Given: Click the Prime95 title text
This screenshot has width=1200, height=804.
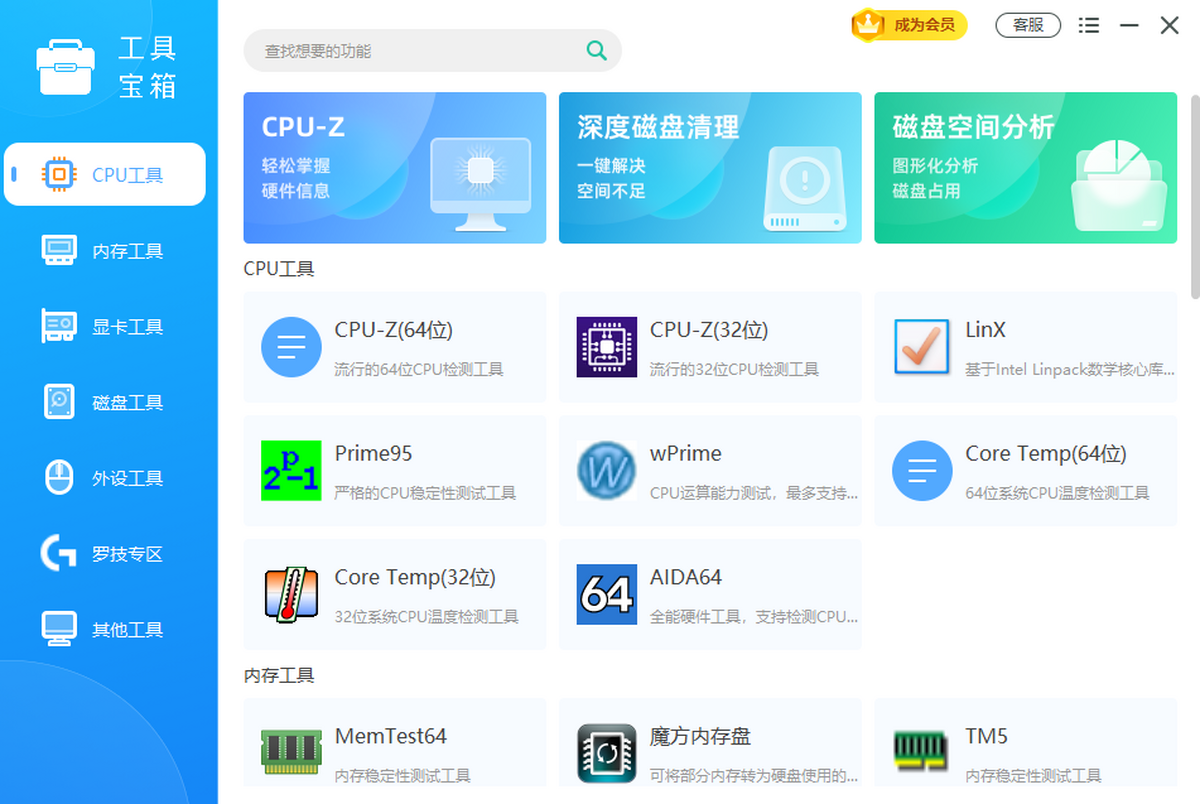Looking at the screenshot, I should pyautogui.click(x=373, y=453).
